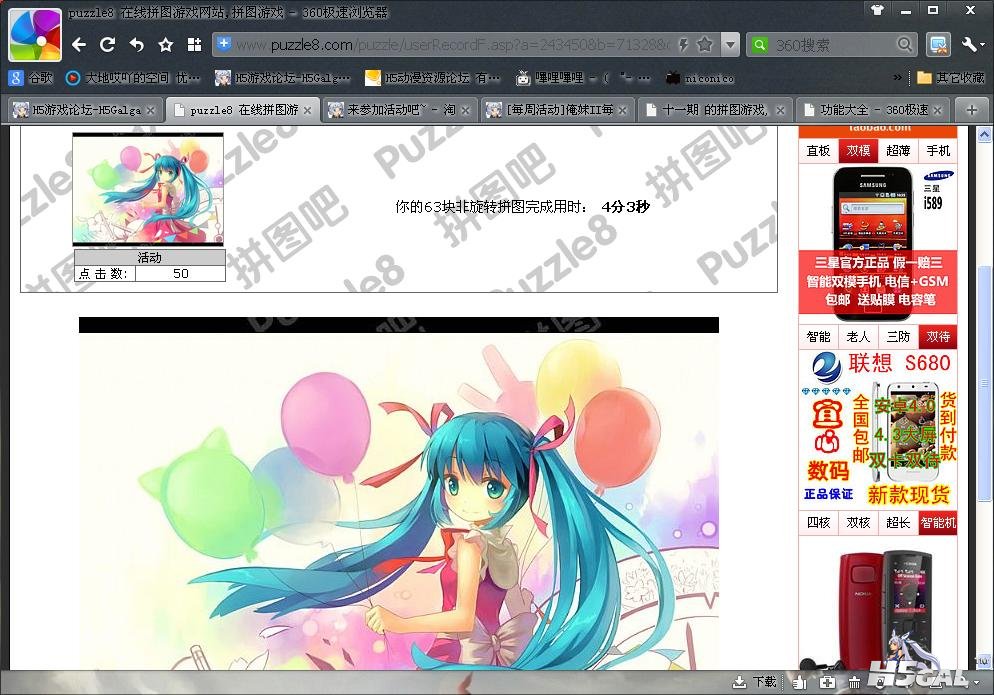994x695 pixels.
Task: Click the 点击数 value 50
Action: 181,273
